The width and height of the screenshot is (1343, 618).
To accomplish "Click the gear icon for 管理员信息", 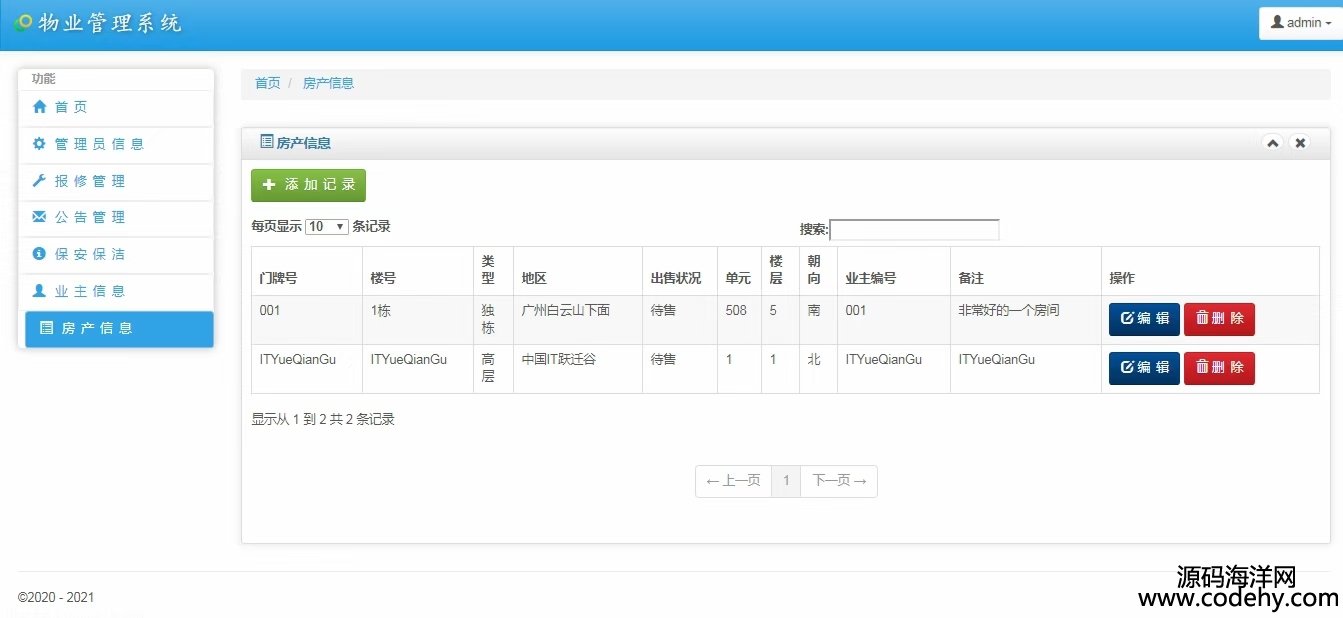I will [40, 144].
